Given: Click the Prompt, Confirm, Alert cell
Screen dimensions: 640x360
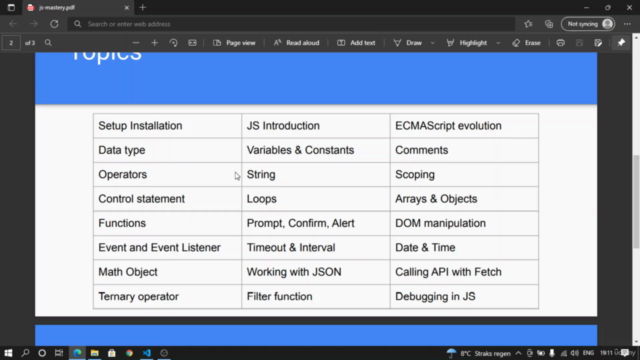Looking at the screenshot, I should click(x=316, y=223).
